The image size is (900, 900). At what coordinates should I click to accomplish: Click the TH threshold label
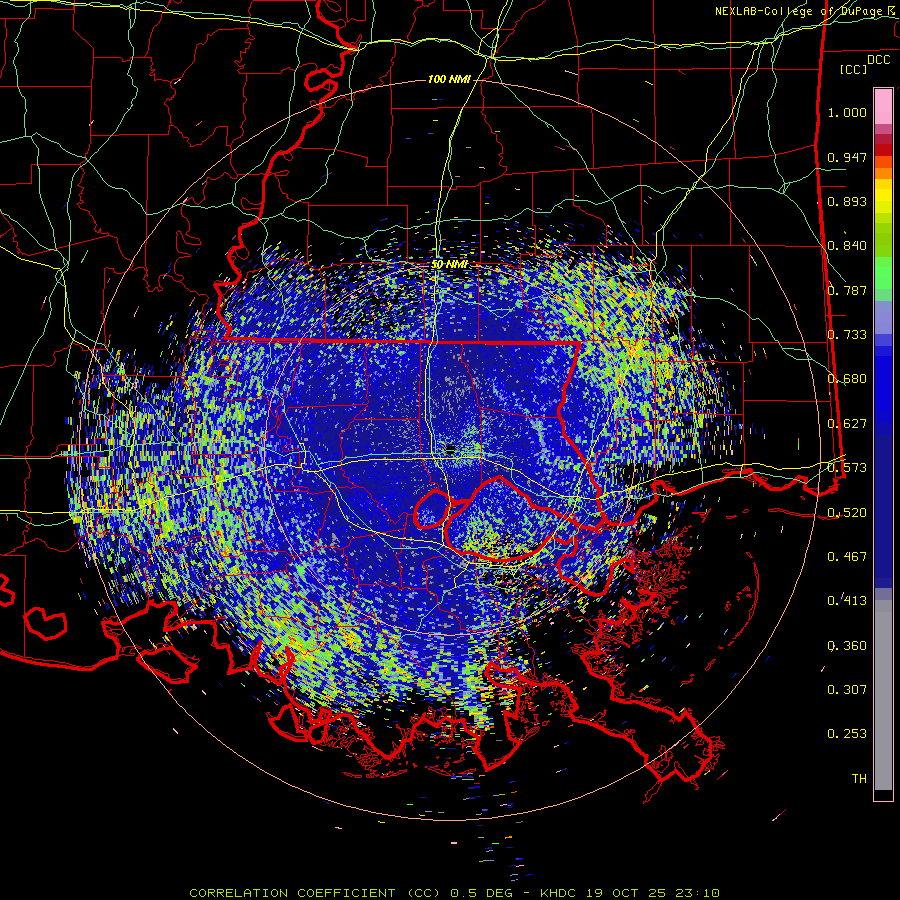tap(859, 778)
